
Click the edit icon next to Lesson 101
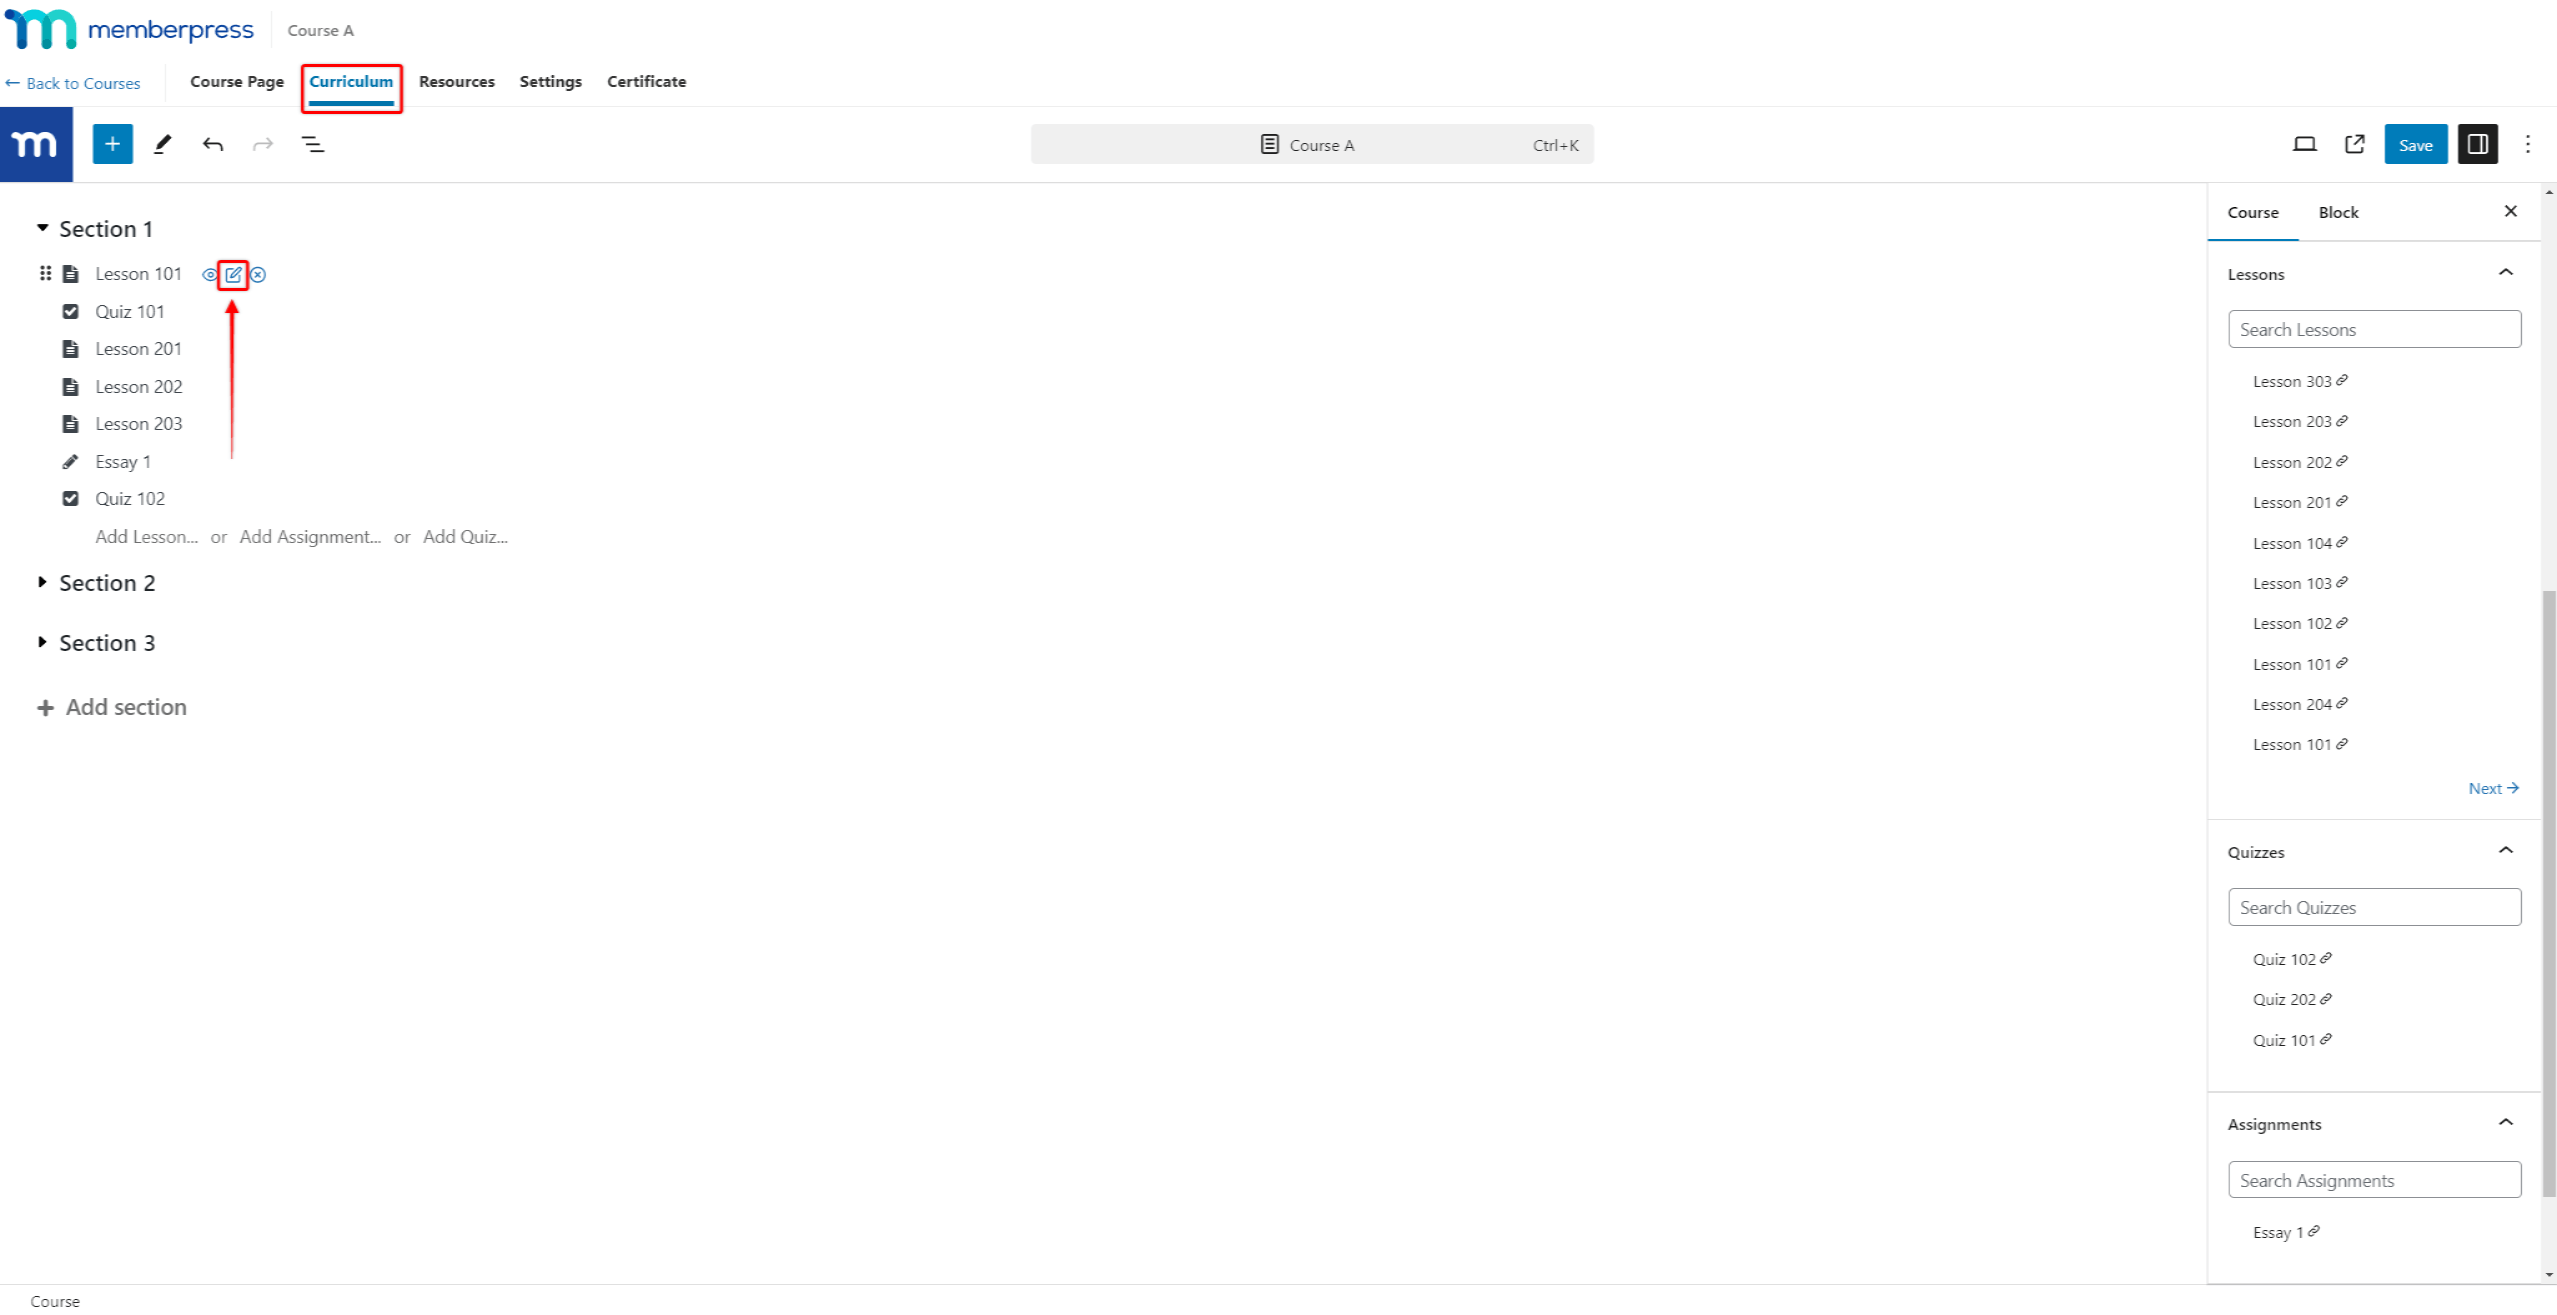click(x=231, y=273)
